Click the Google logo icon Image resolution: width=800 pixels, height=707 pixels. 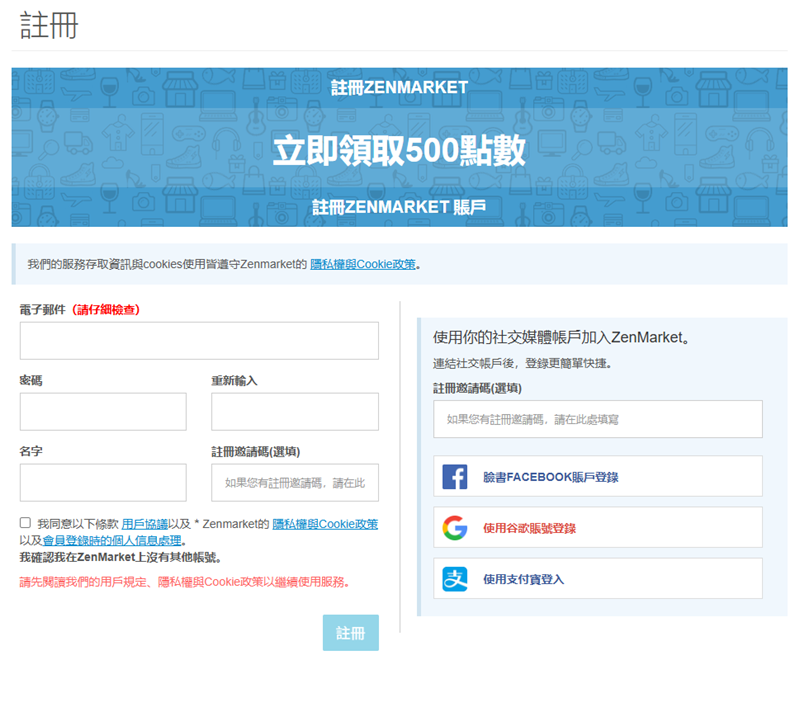tap(455, 528)
